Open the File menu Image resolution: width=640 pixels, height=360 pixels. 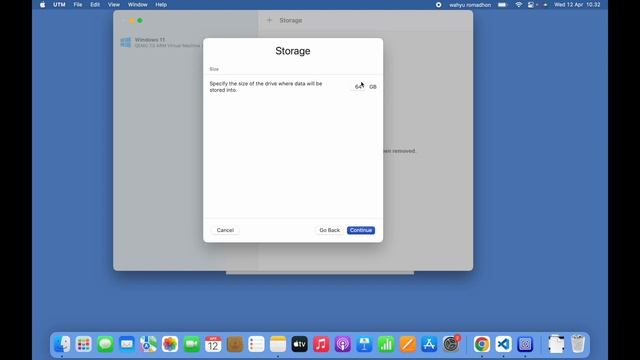coord(78,5)
